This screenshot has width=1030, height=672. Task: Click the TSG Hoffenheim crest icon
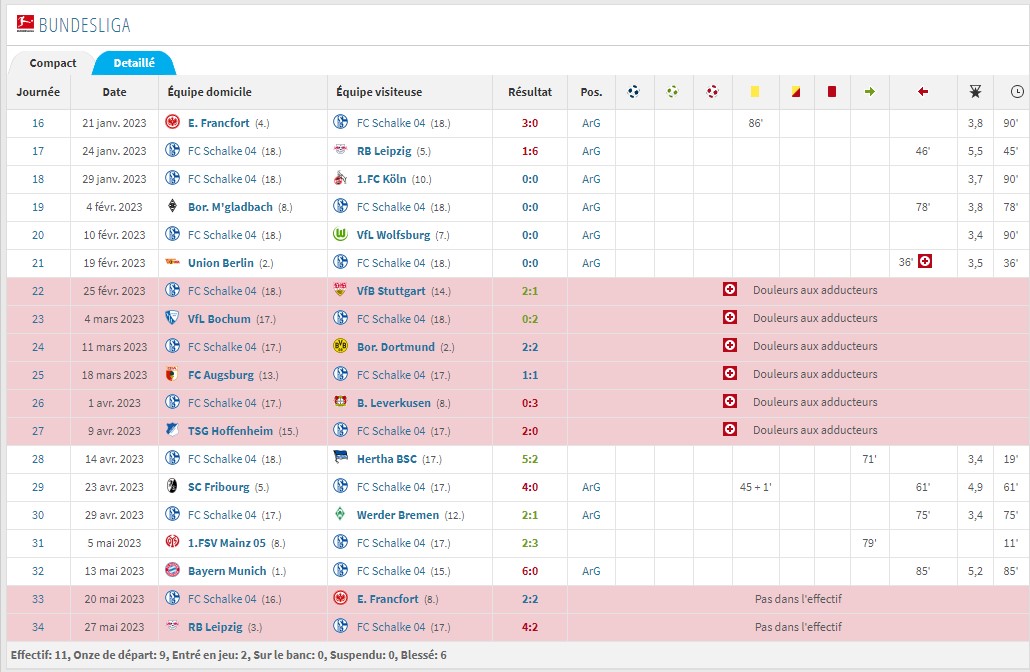coord(173,430)
